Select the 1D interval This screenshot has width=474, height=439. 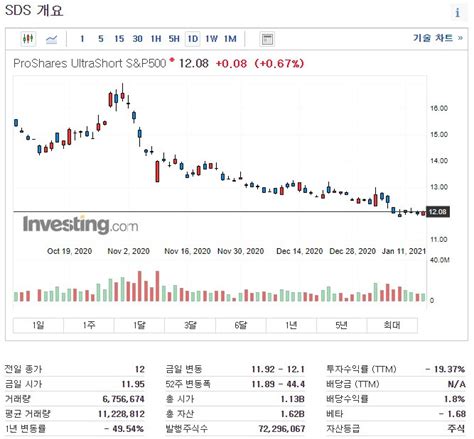coord(193,39)
